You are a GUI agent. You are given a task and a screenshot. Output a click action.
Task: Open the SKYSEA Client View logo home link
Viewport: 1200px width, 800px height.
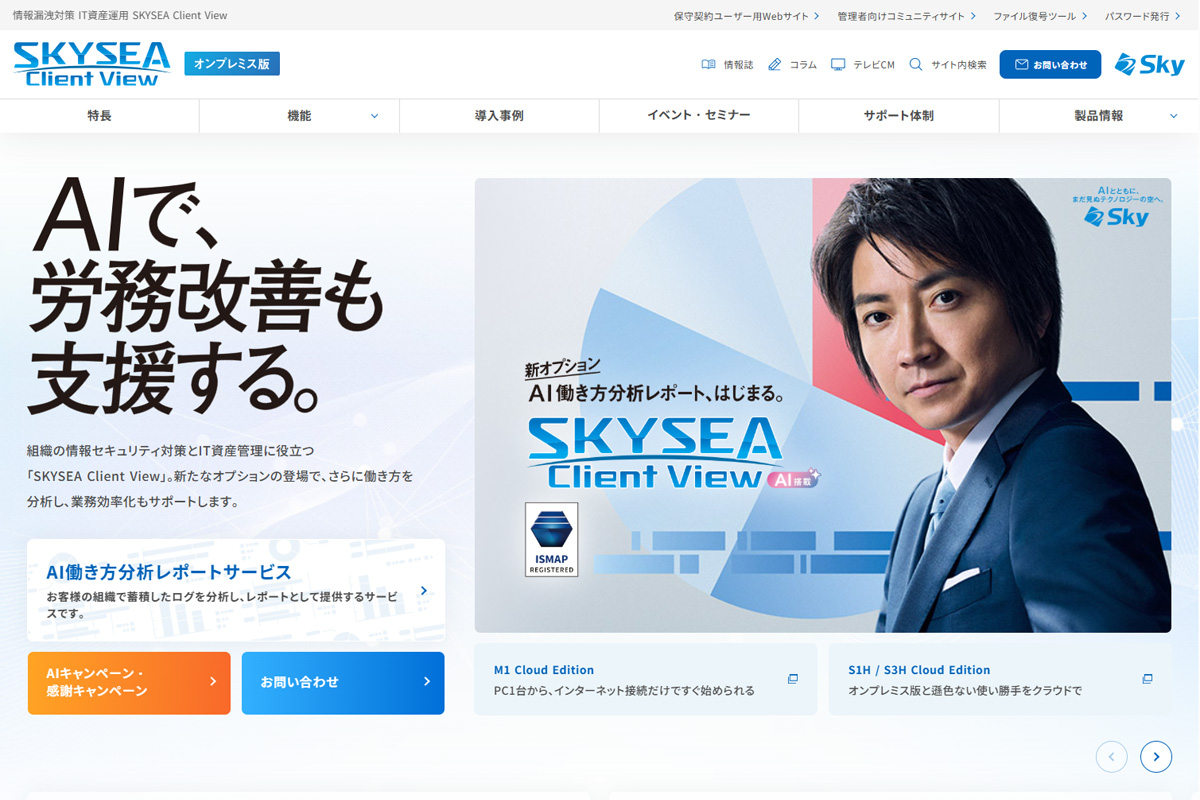click(92, 64)
